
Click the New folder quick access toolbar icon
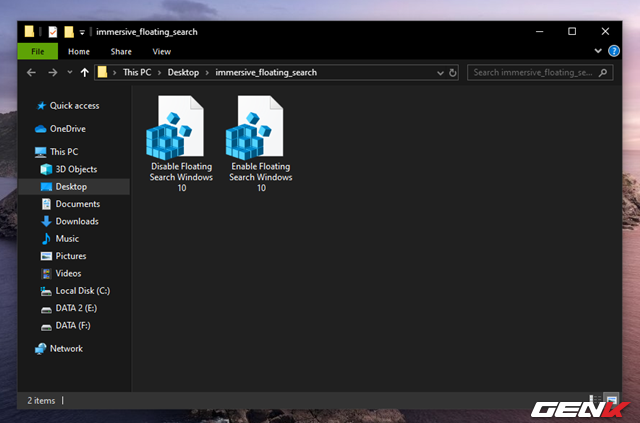69,31
